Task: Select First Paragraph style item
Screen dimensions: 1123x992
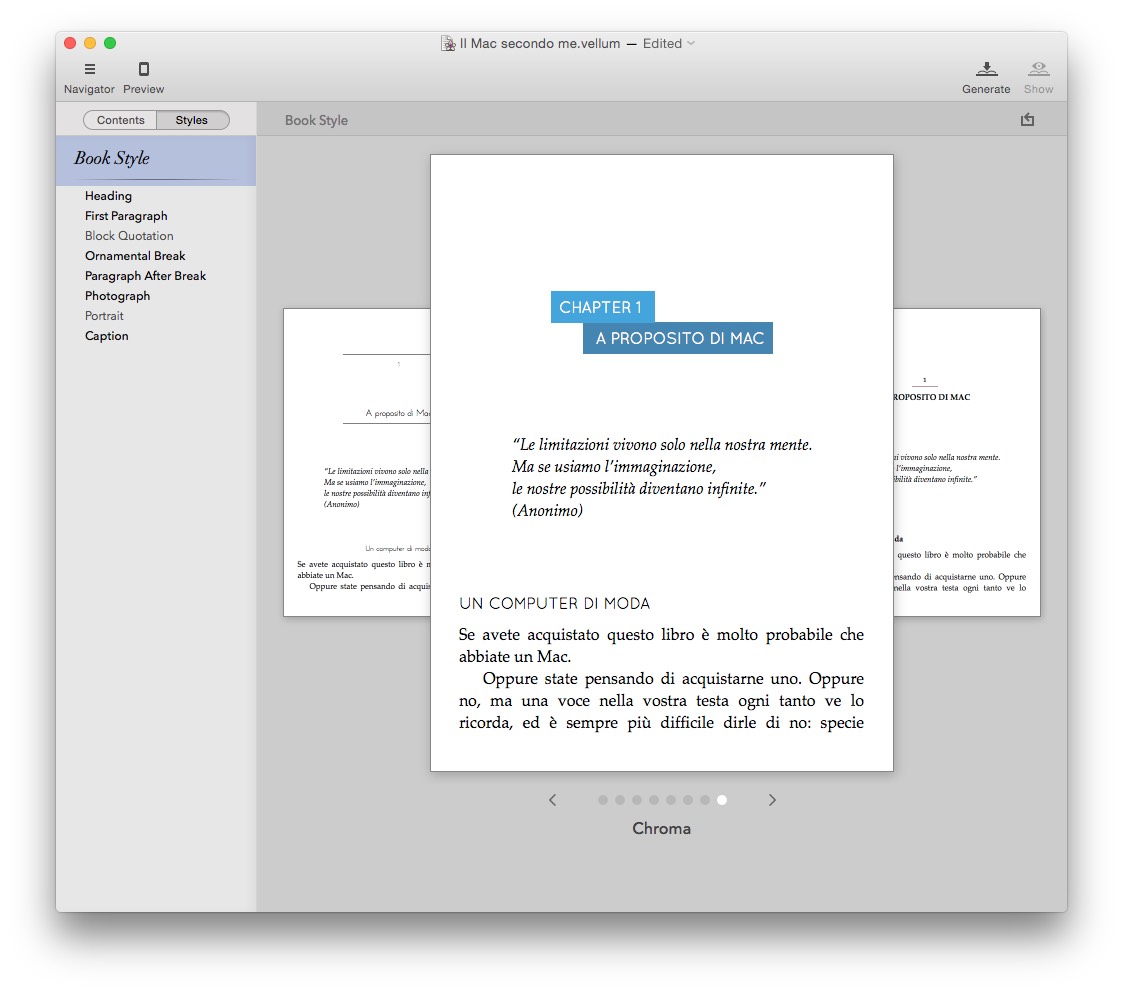Action: tap(126, 216)
